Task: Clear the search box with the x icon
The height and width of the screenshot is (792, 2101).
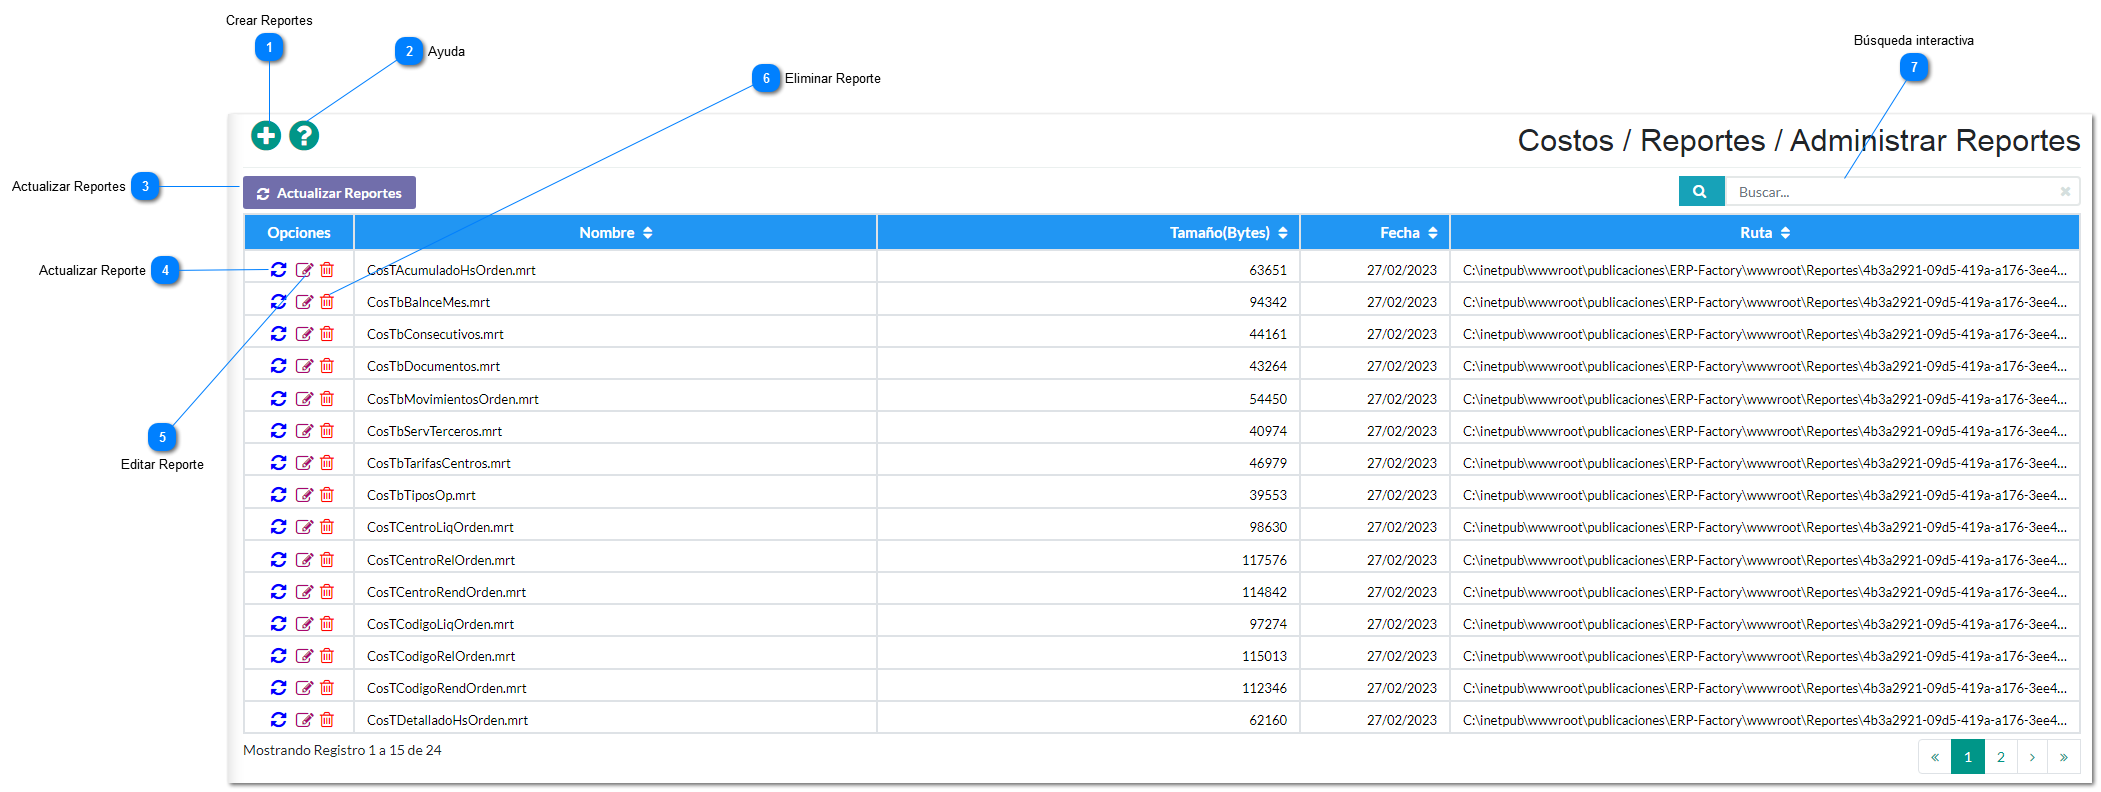Action: pos(2065,191)
